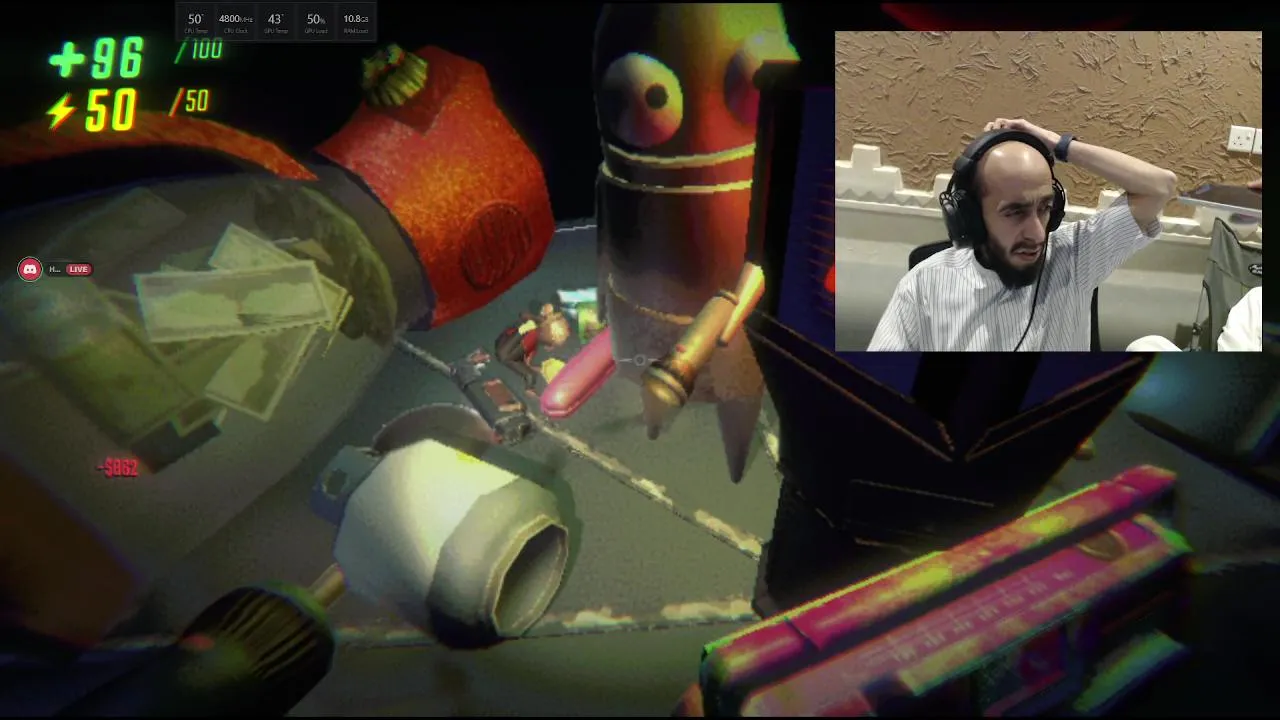Click the webcam feed overlay
The image size is (1280, 720).
click(1048, 191)
